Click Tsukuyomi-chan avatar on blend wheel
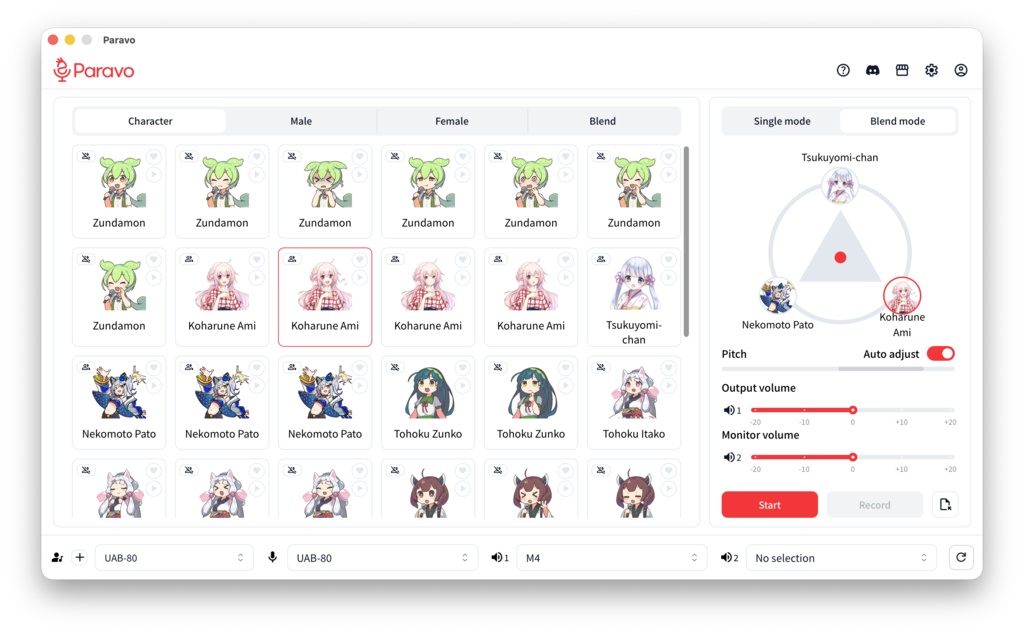Viewport: 1024px width, 634px height. 840,185
